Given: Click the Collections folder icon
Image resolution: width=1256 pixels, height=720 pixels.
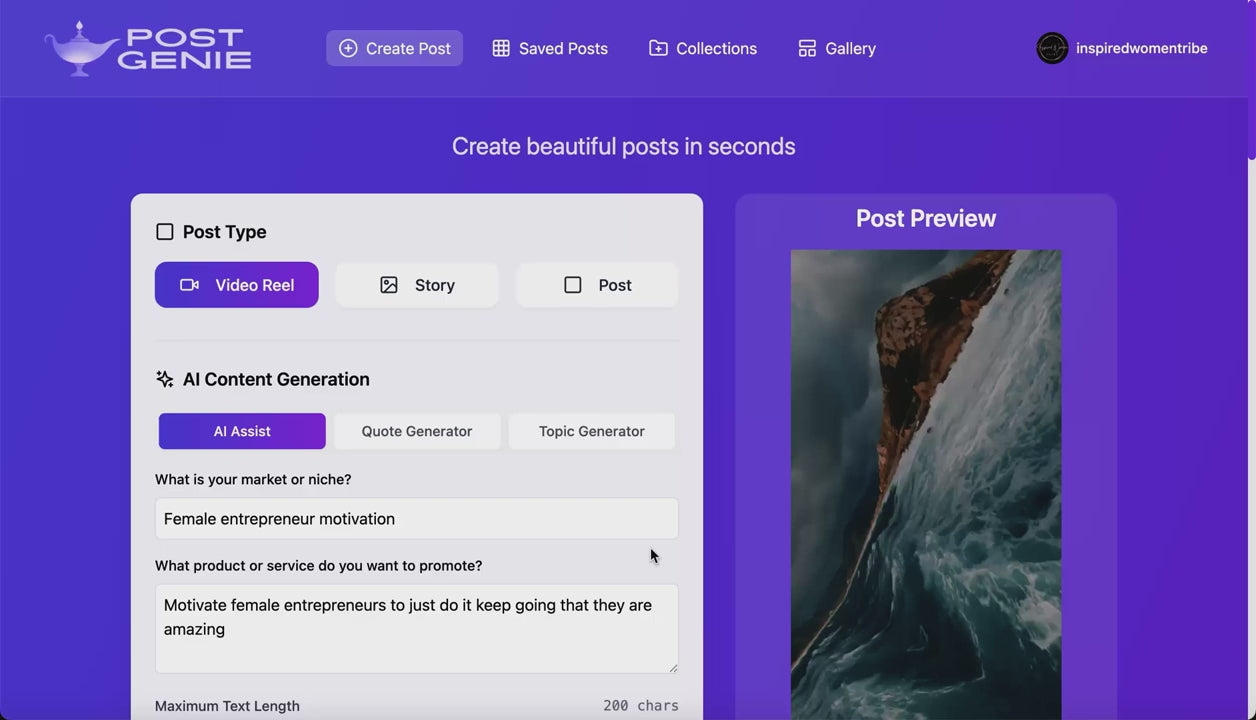Looking at the screenshot, I should (x=658, y=48).
